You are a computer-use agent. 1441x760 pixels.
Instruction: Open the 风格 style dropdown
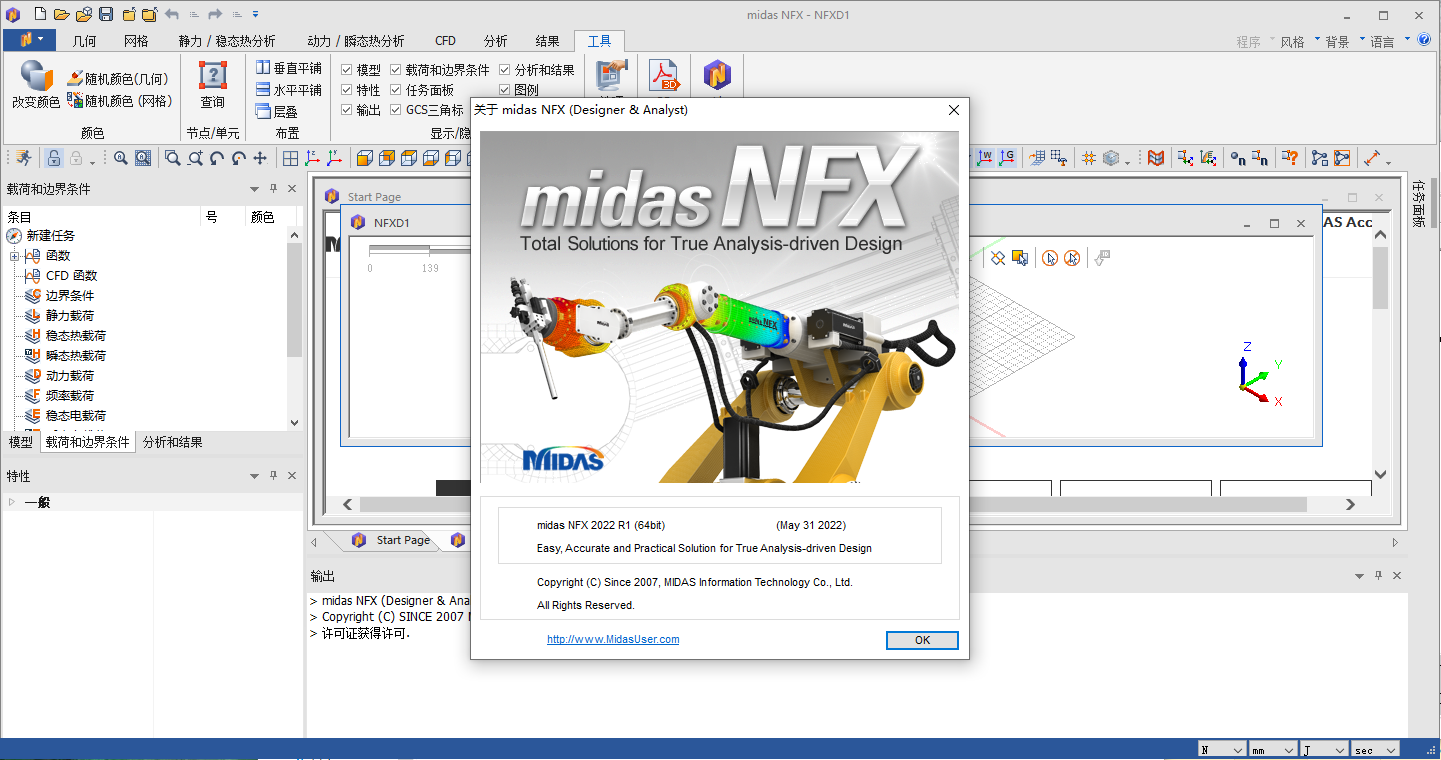(1297, 42)
